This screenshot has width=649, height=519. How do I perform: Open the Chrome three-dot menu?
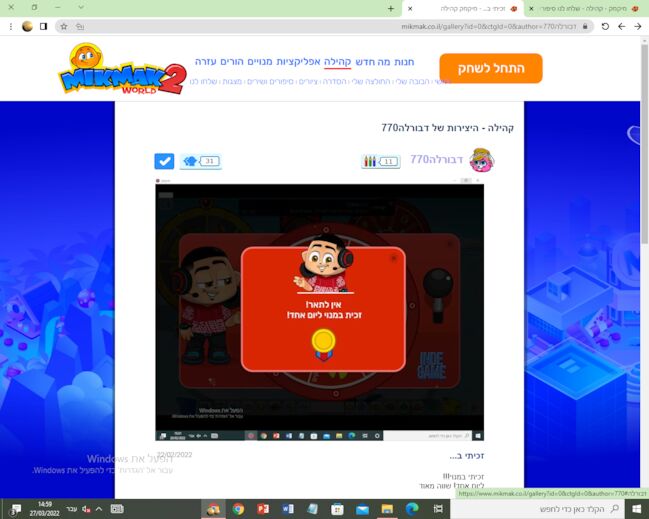[x=11, y=26]
